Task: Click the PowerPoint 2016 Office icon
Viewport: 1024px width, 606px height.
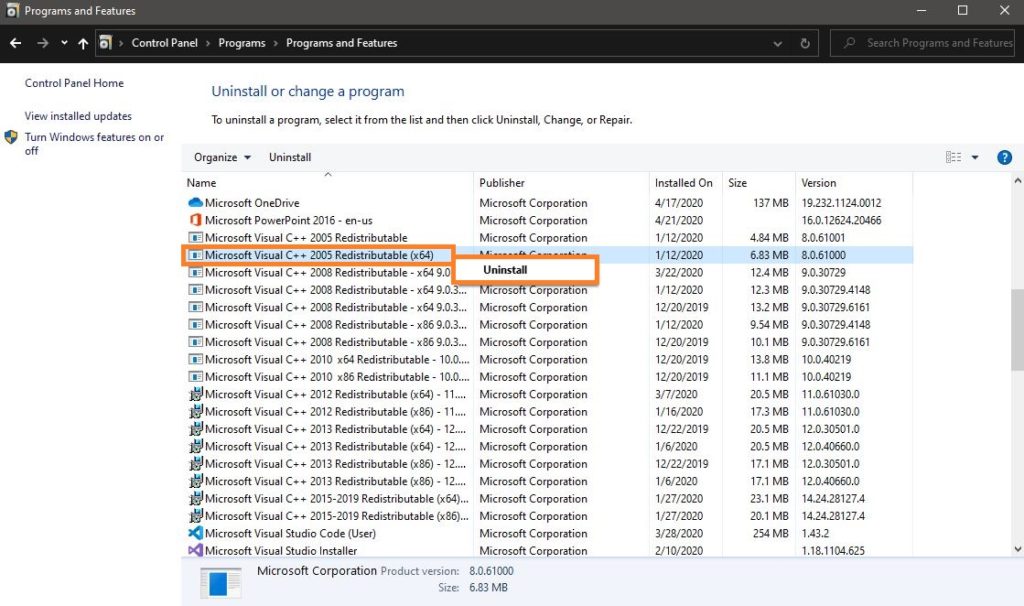Action: [x=195, y=220]
